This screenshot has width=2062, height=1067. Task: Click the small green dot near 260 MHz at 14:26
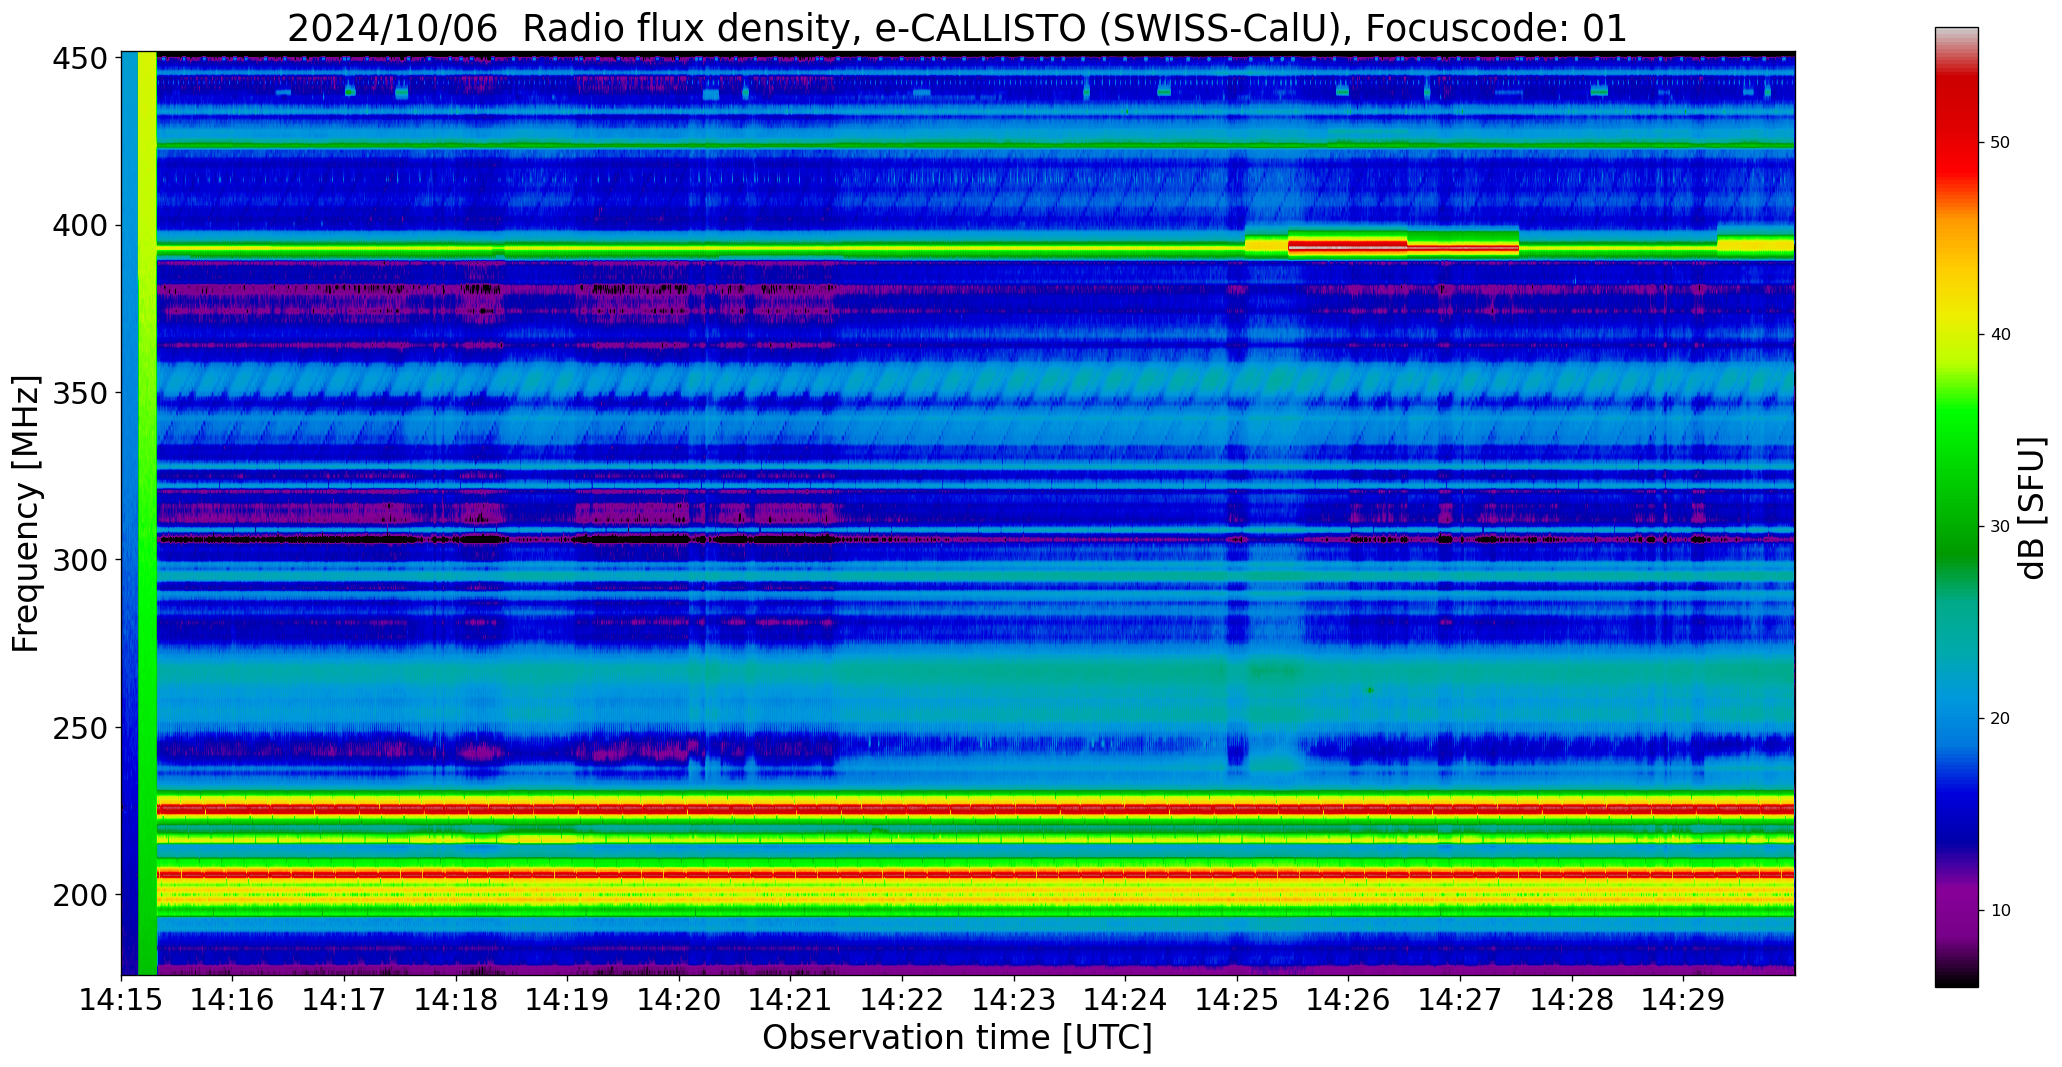1370,690
